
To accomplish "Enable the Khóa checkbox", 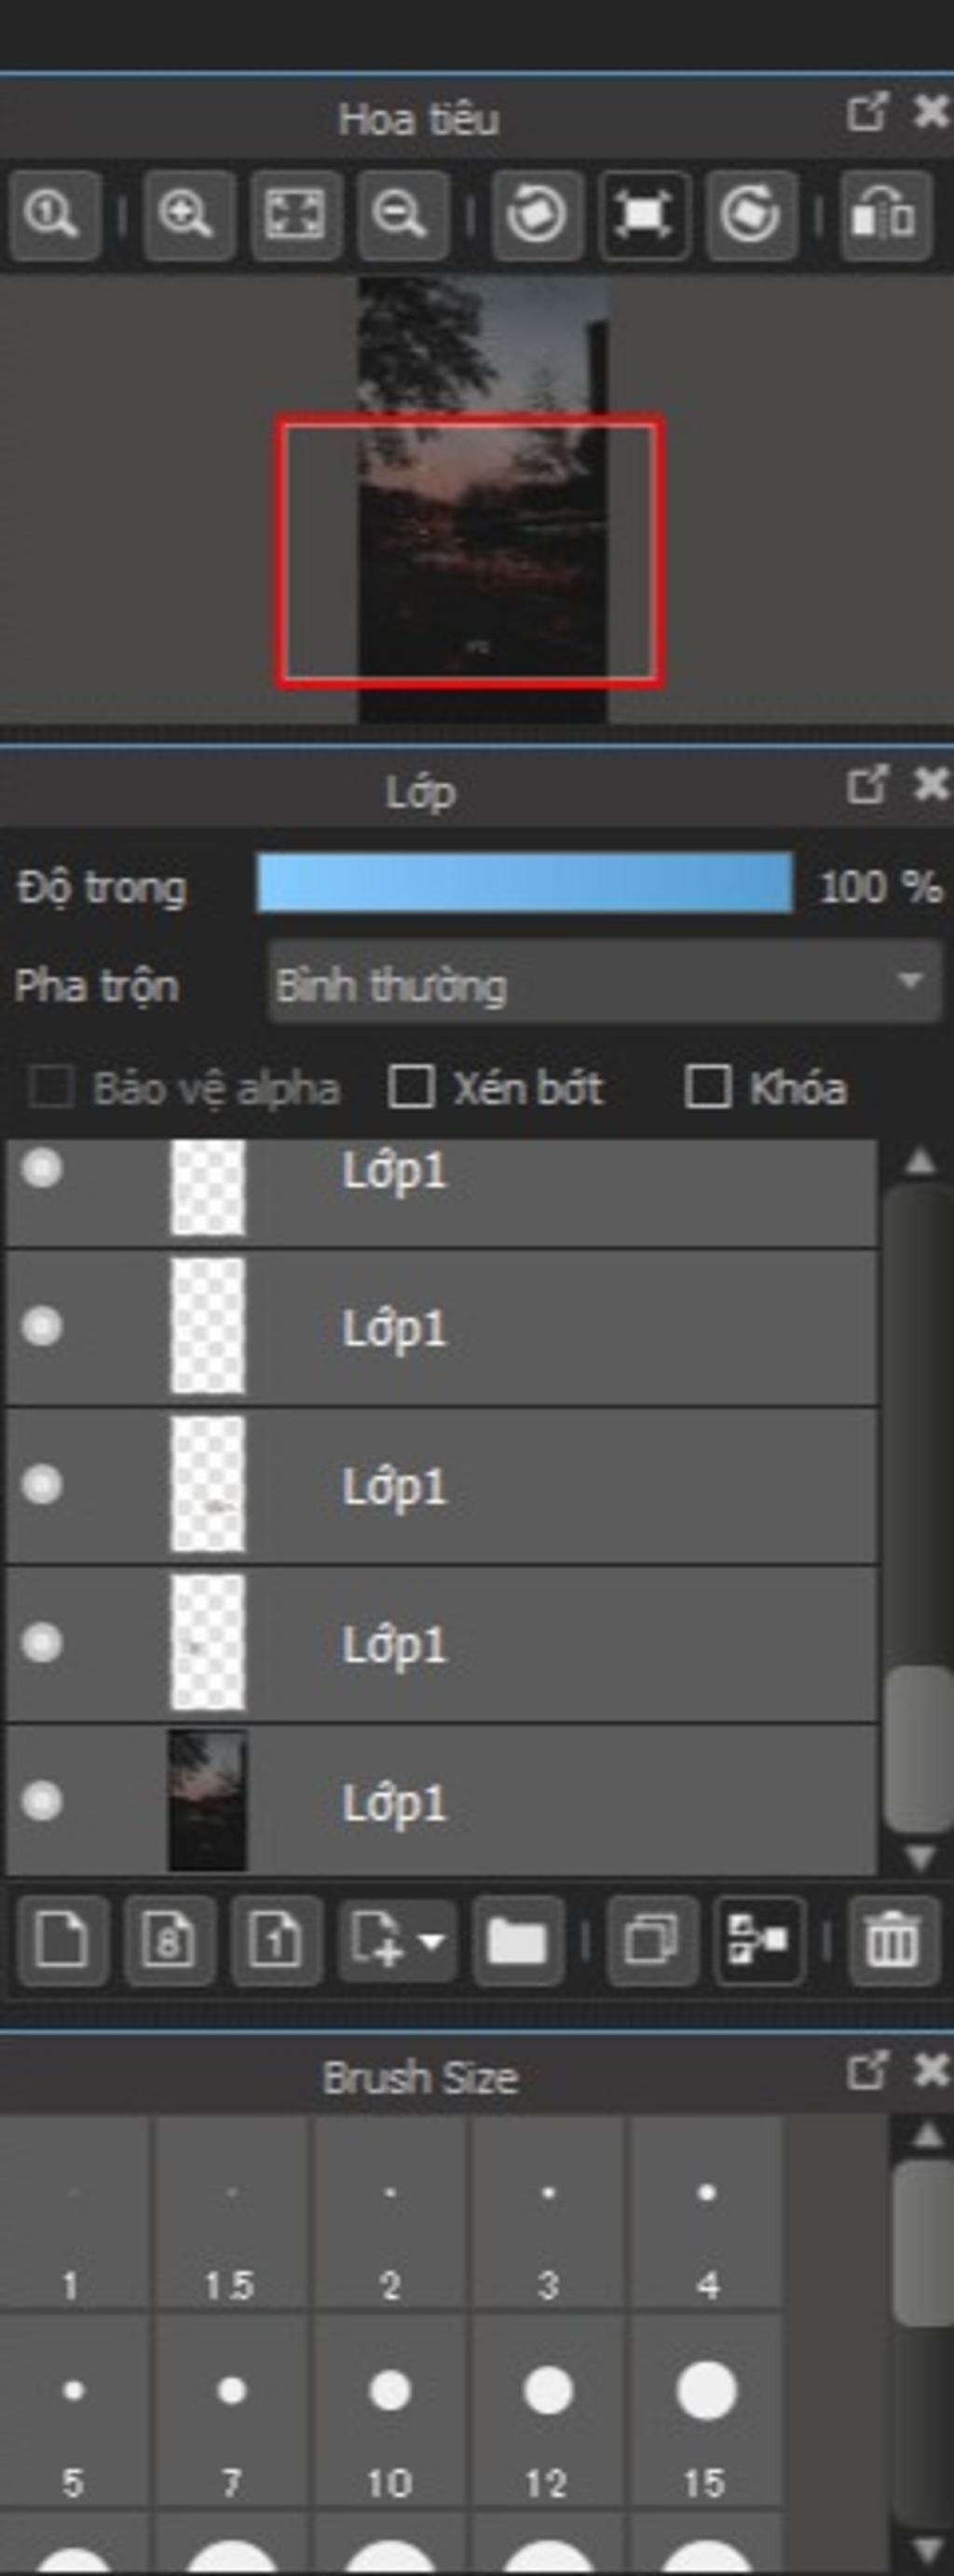I will pos(707,1086).
